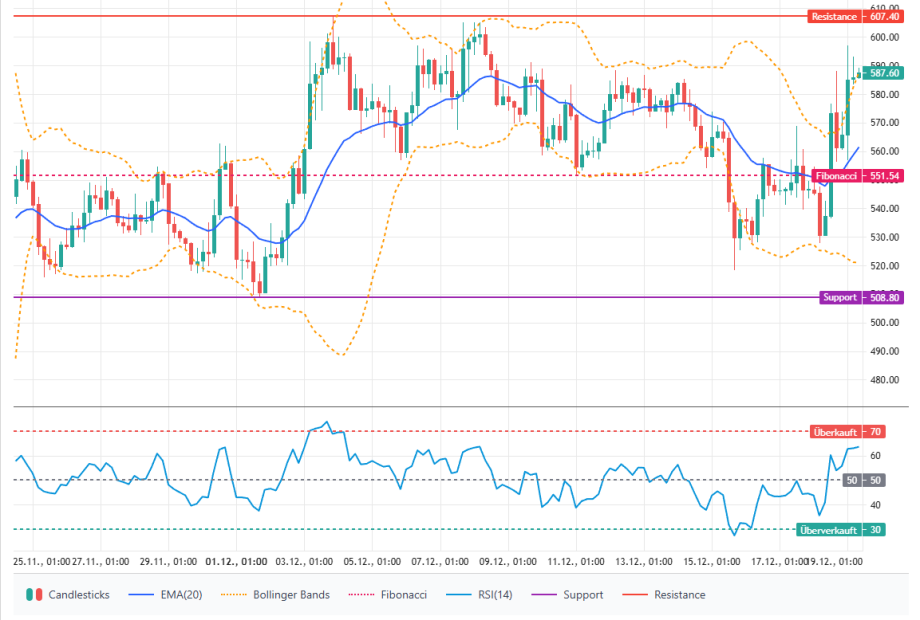Click the Überverkauft 30 RSI label
The image size is (920, 620).
click(838, 530)
